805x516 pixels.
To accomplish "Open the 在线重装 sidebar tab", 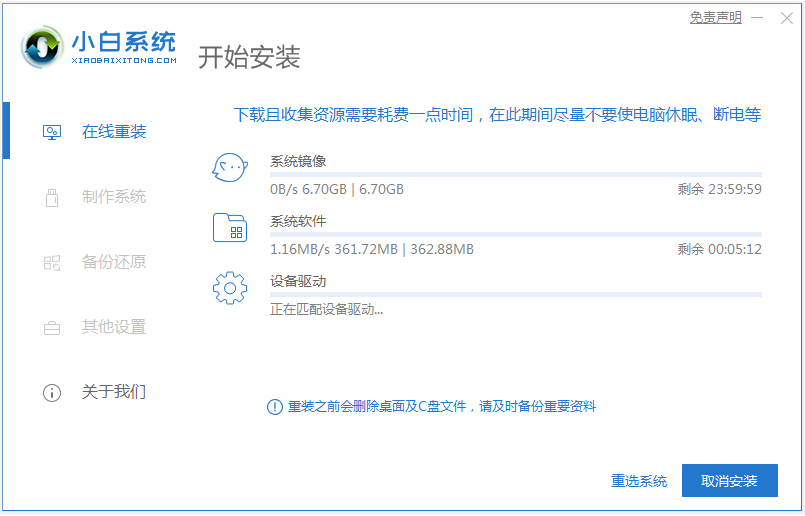I will coord(114,132).
